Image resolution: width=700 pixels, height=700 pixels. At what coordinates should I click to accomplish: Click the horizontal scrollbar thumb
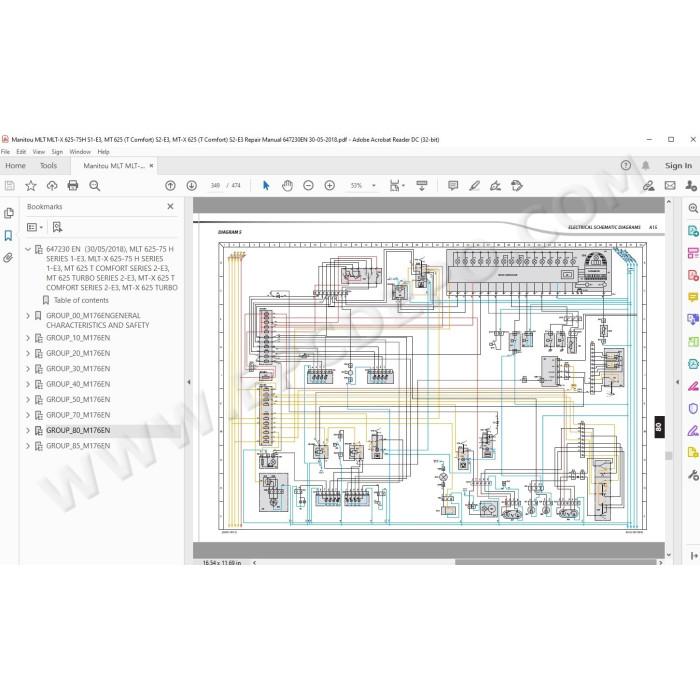coord(555,562)
